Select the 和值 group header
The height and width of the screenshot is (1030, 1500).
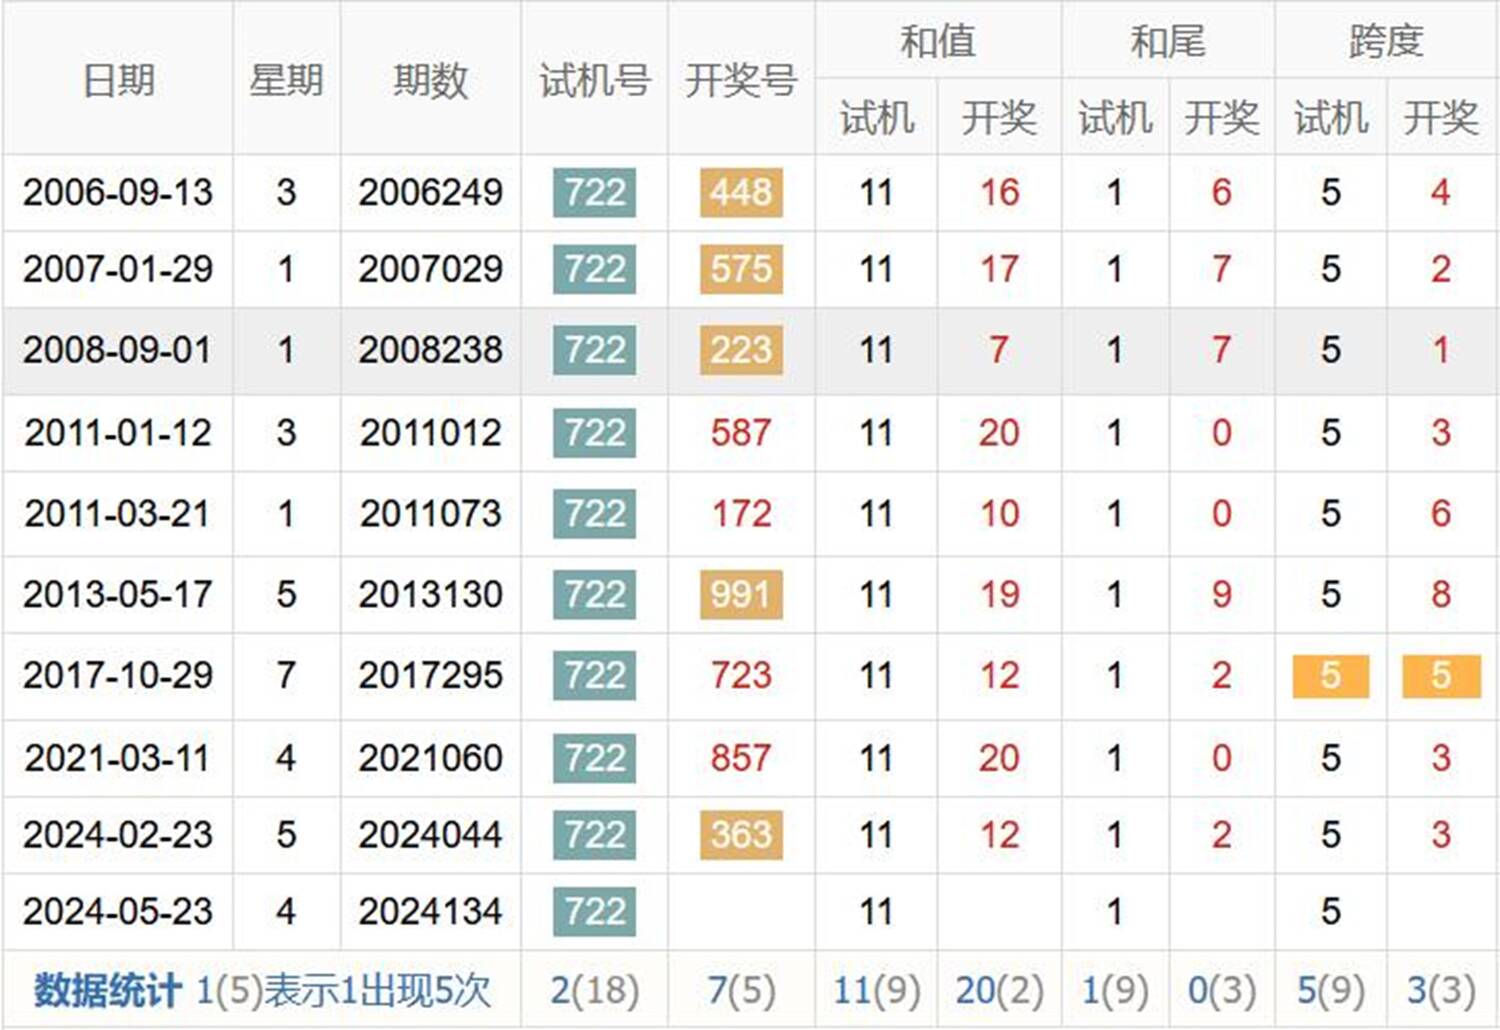(937, 41)
